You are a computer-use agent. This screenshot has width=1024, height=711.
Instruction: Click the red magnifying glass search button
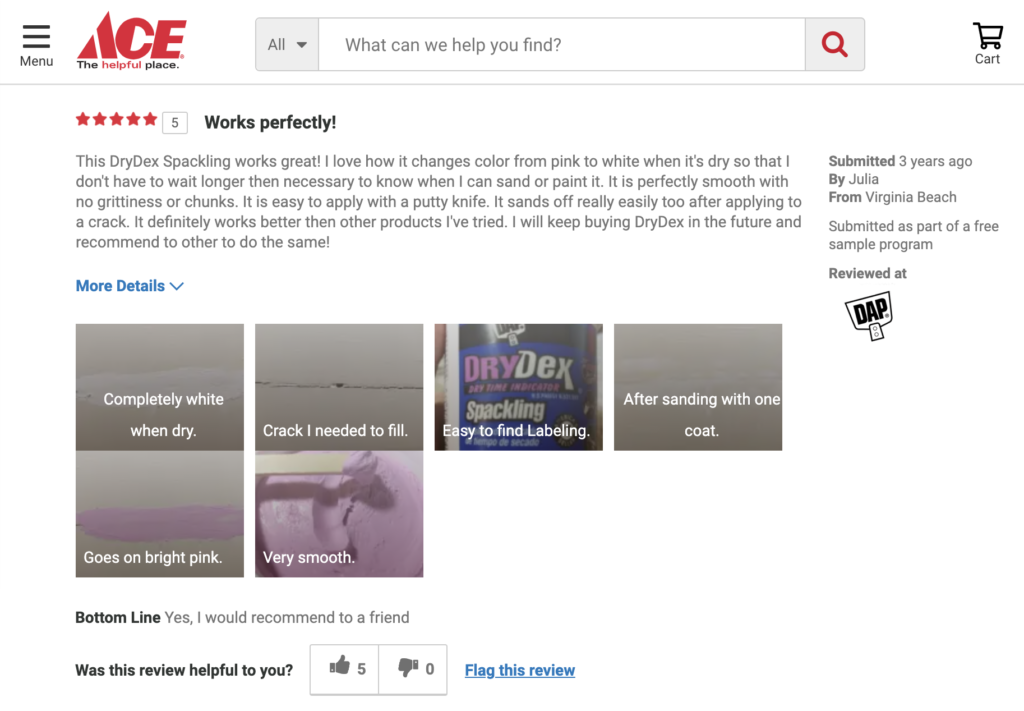pyautogui.click(x=835, y=44)
